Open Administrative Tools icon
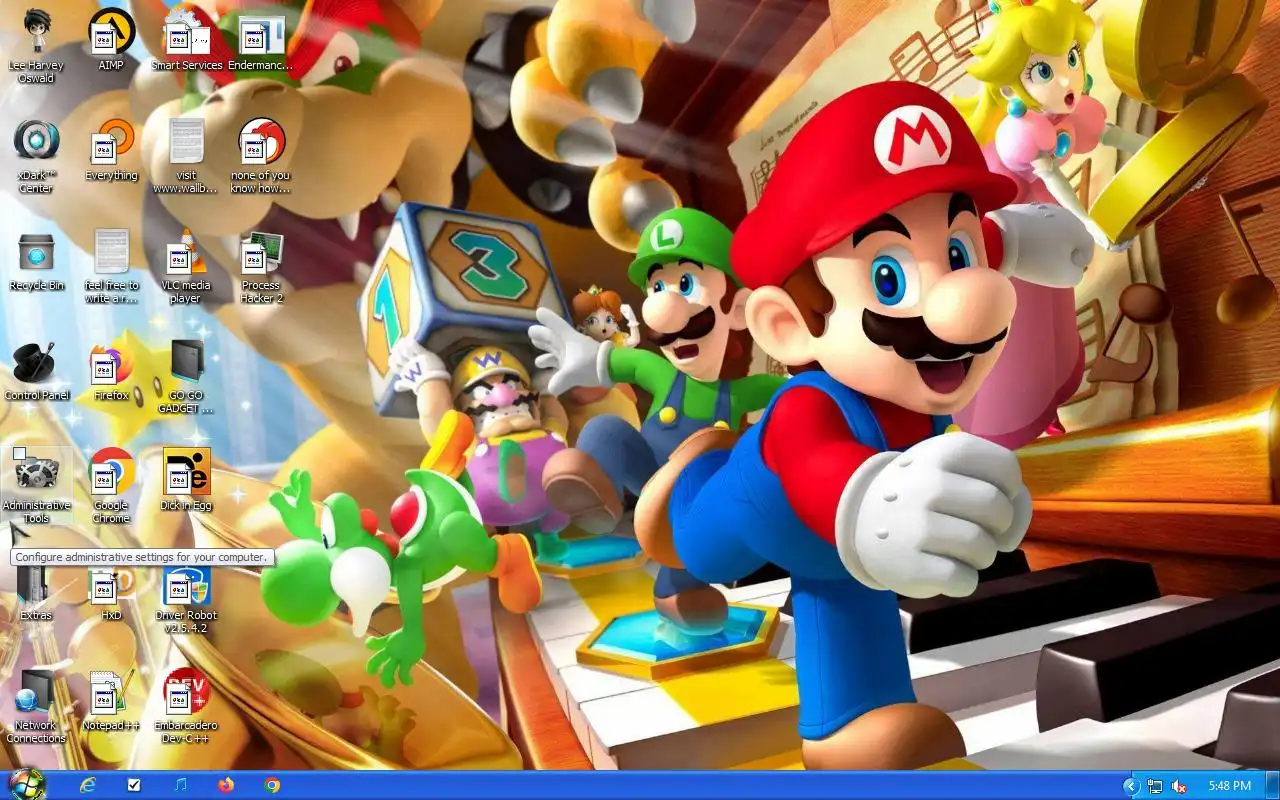1280x800 pixels. [x=36, y=485]
